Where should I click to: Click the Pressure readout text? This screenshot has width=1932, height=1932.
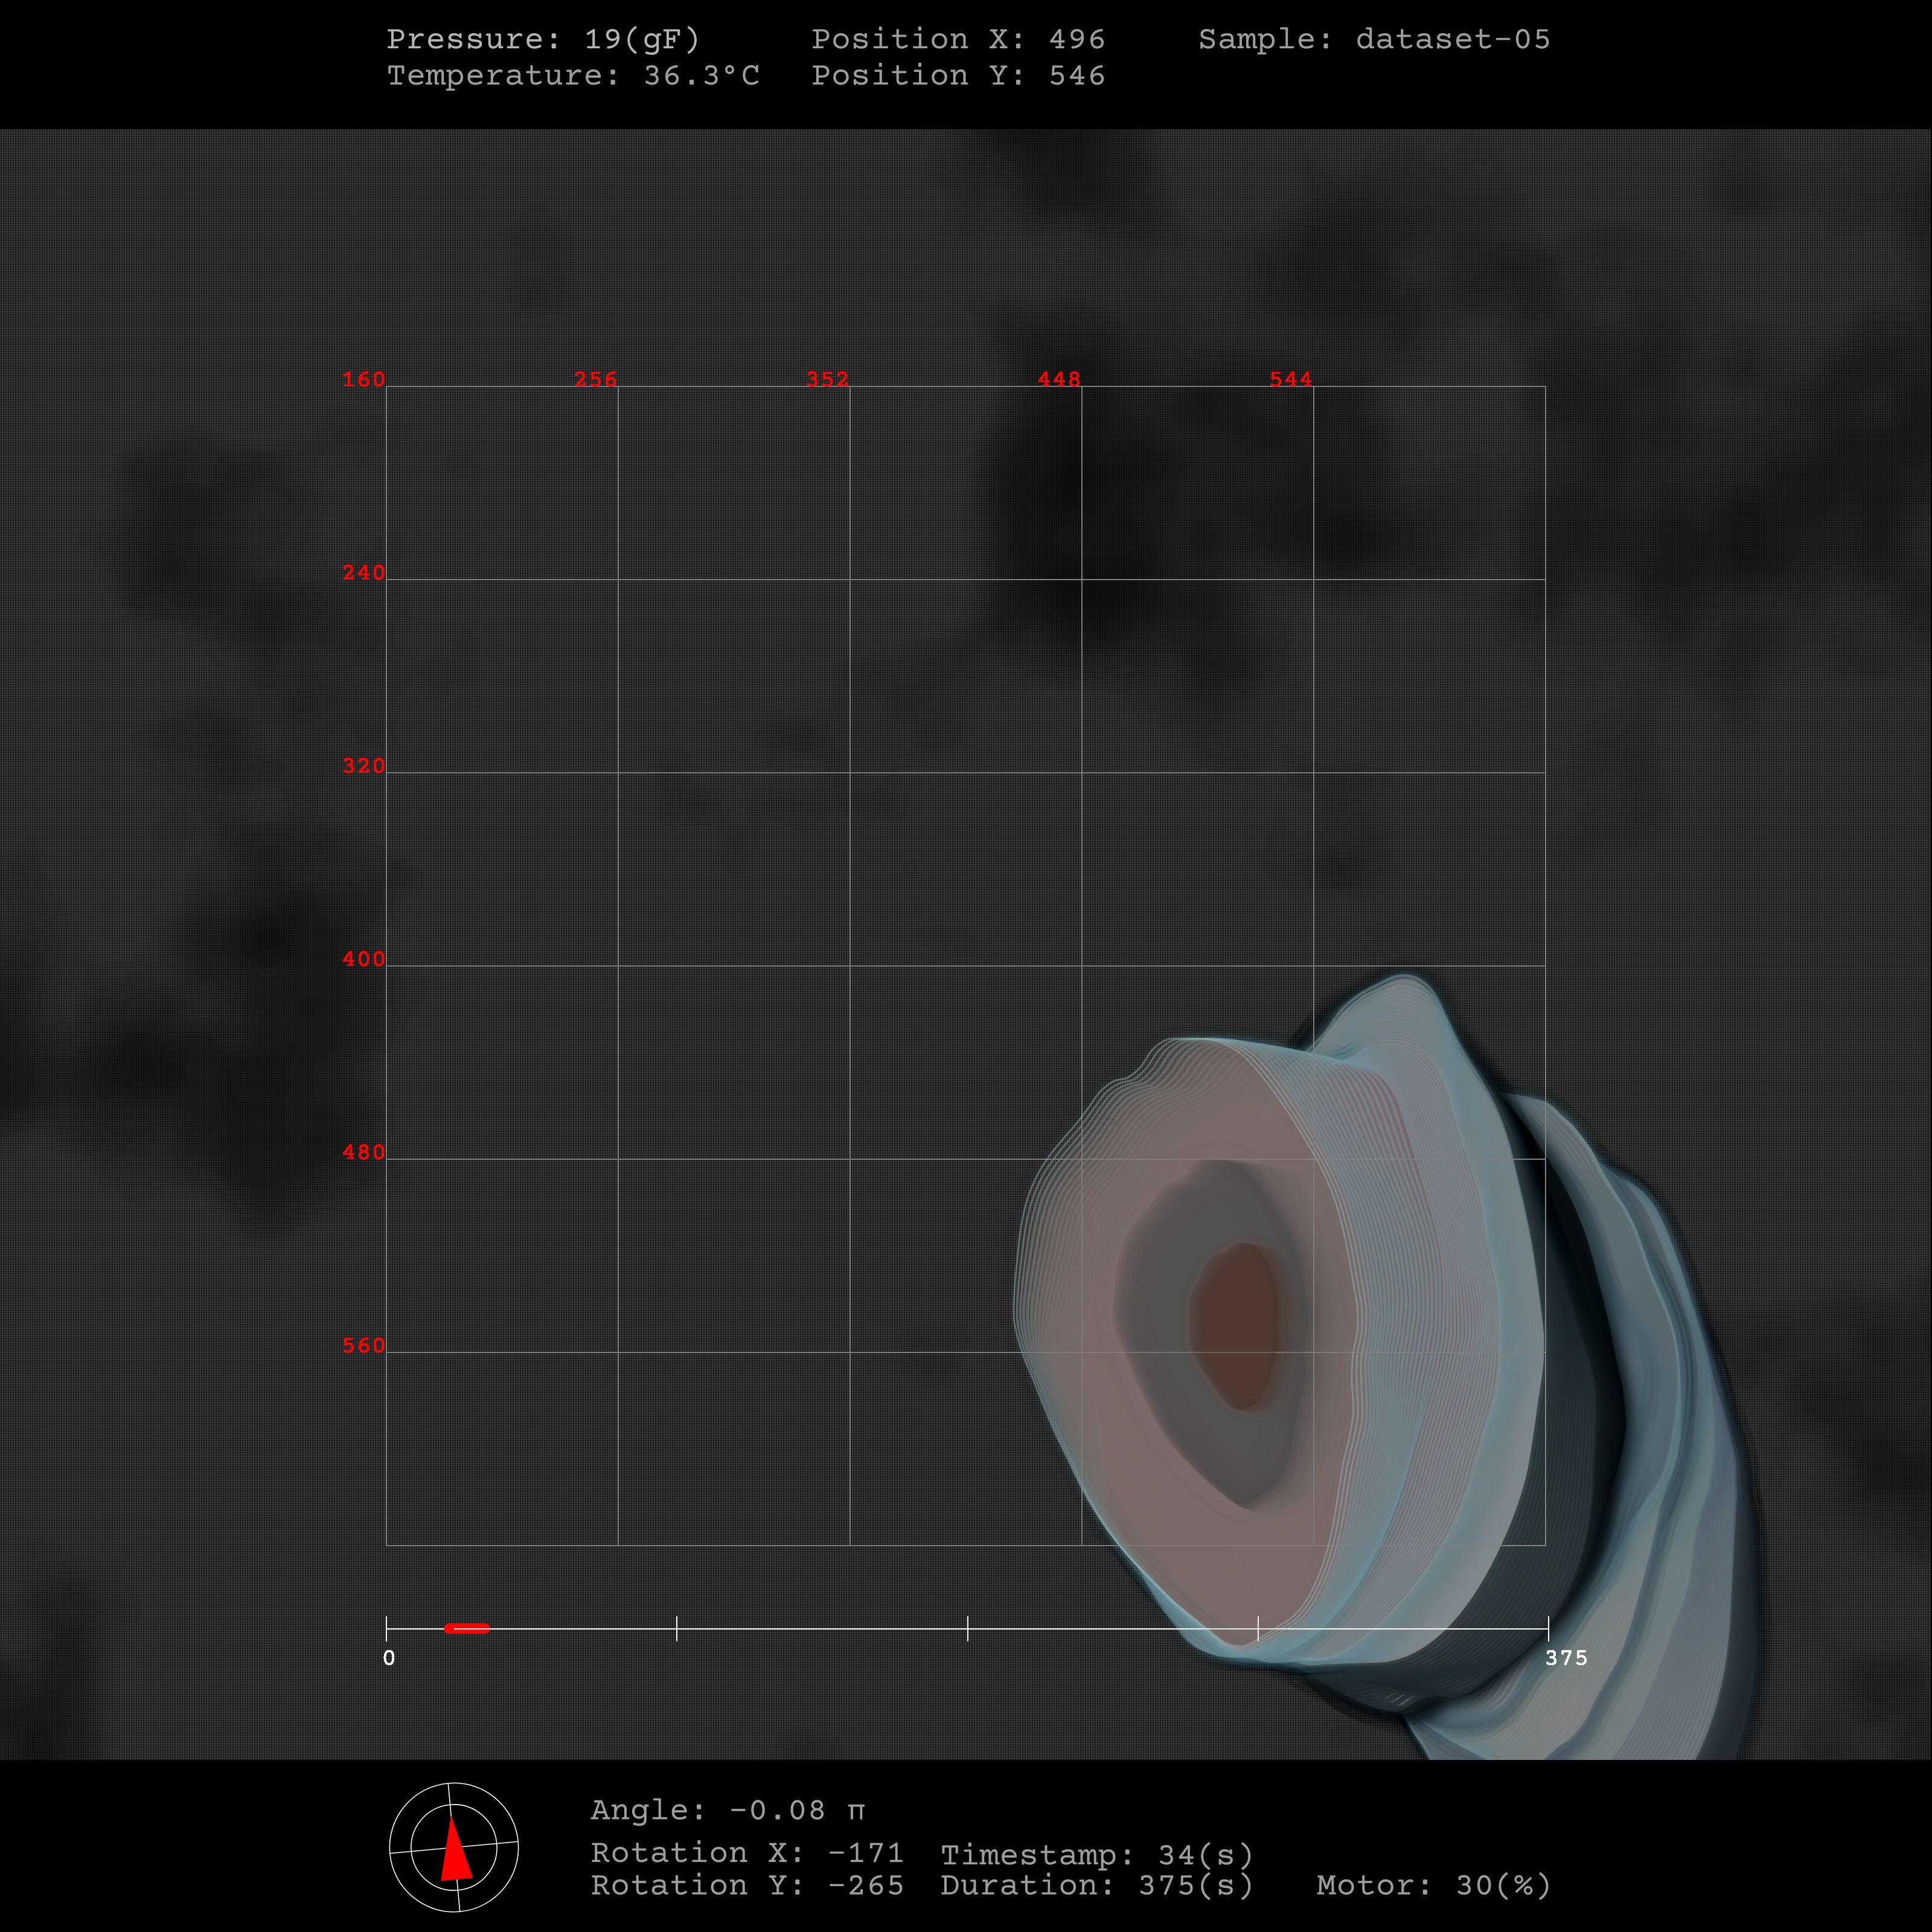[x=543, y=39]
